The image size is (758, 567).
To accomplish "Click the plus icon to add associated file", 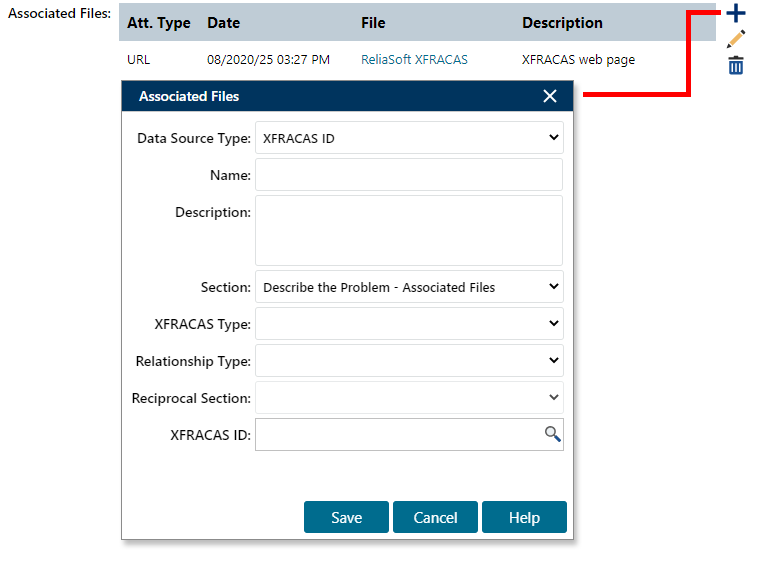I will pyautogui.click(x=736, y=14).
